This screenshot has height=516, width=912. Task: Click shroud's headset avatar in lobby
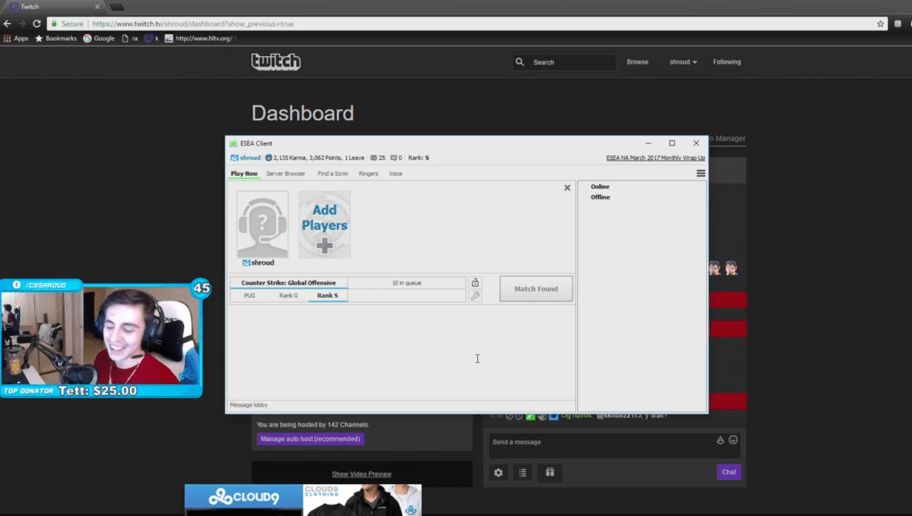pyautogui.click(x=262, y=225)
